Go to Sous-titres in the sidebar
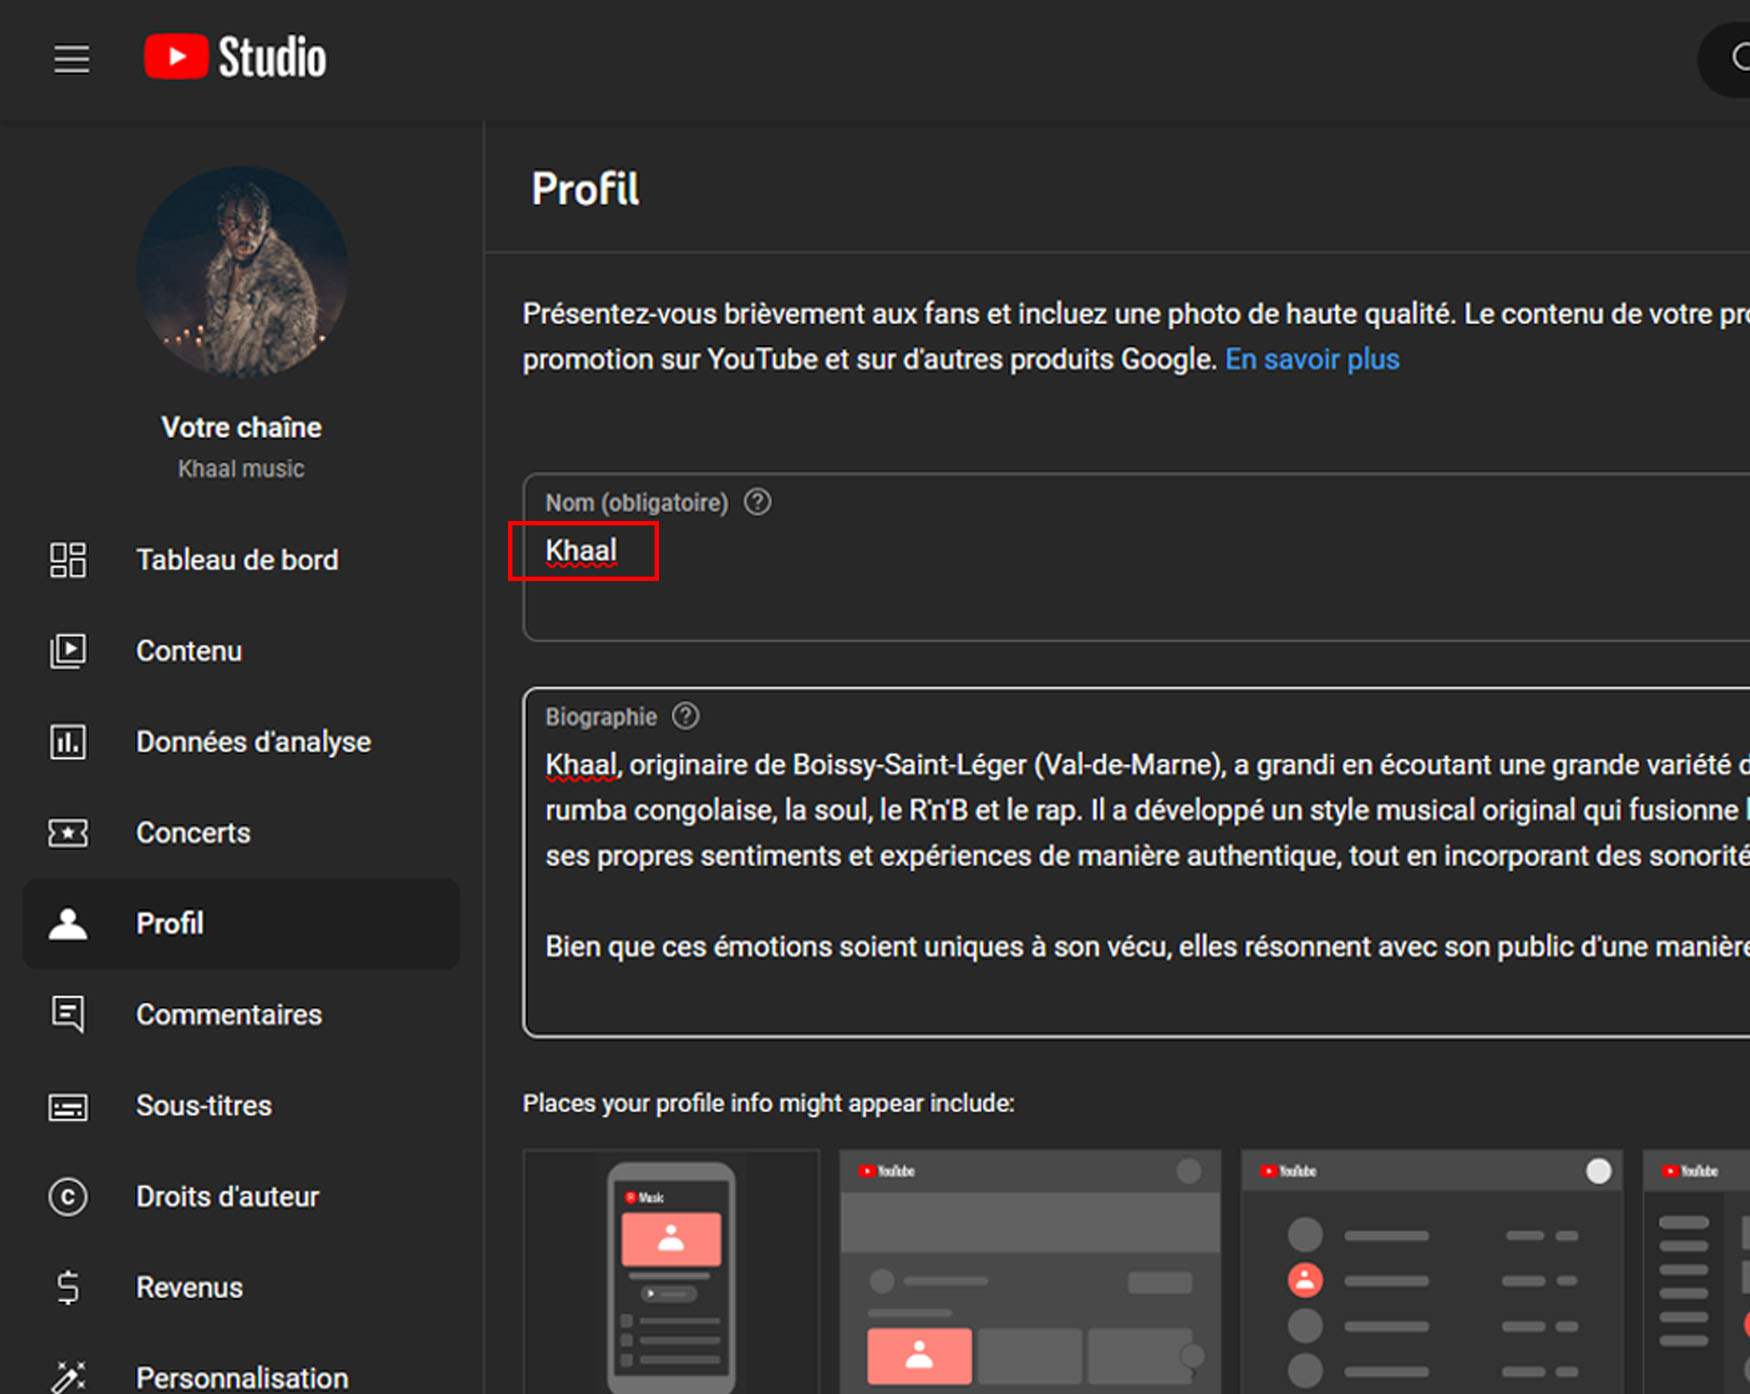 coord(241,1106)
